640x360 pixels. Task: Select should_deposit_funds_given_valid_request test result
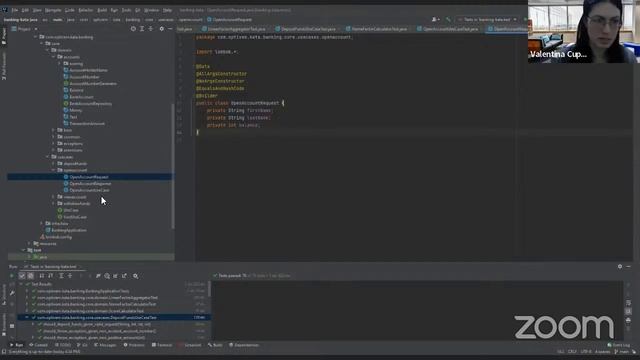[x=97, y=324]
